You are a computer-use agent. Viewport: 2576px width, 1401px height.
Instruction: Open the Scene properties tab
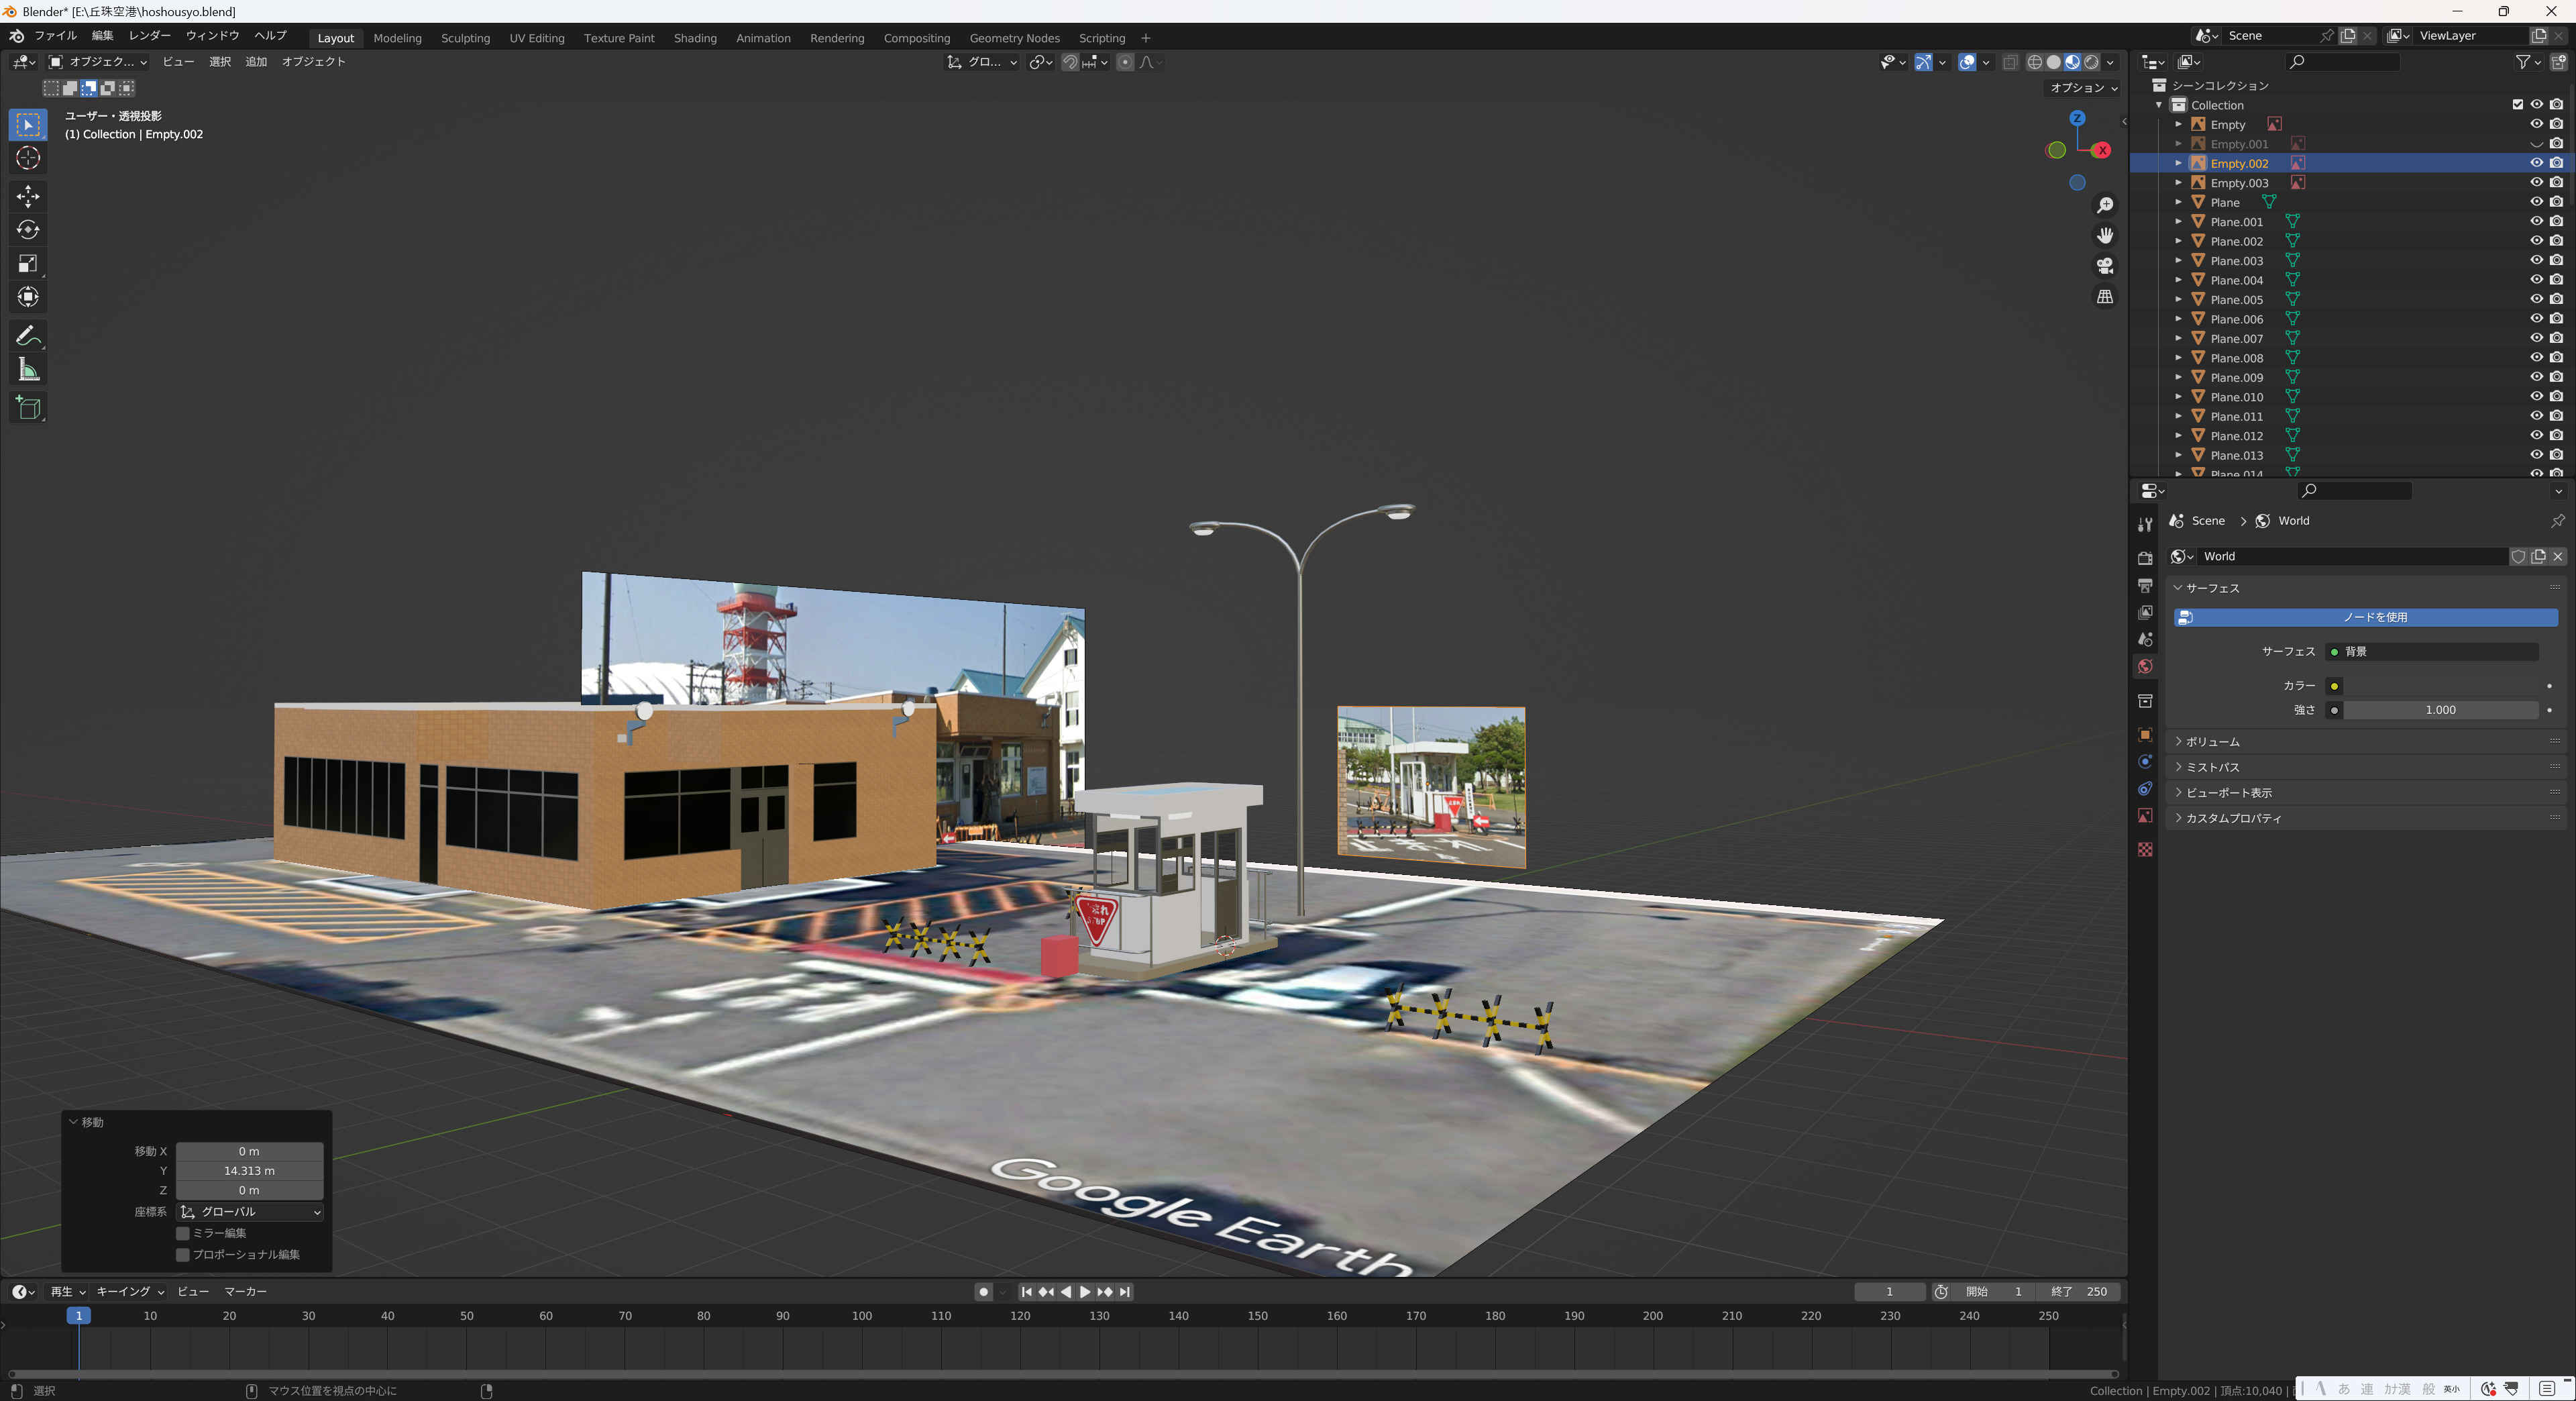point(2144,639)
